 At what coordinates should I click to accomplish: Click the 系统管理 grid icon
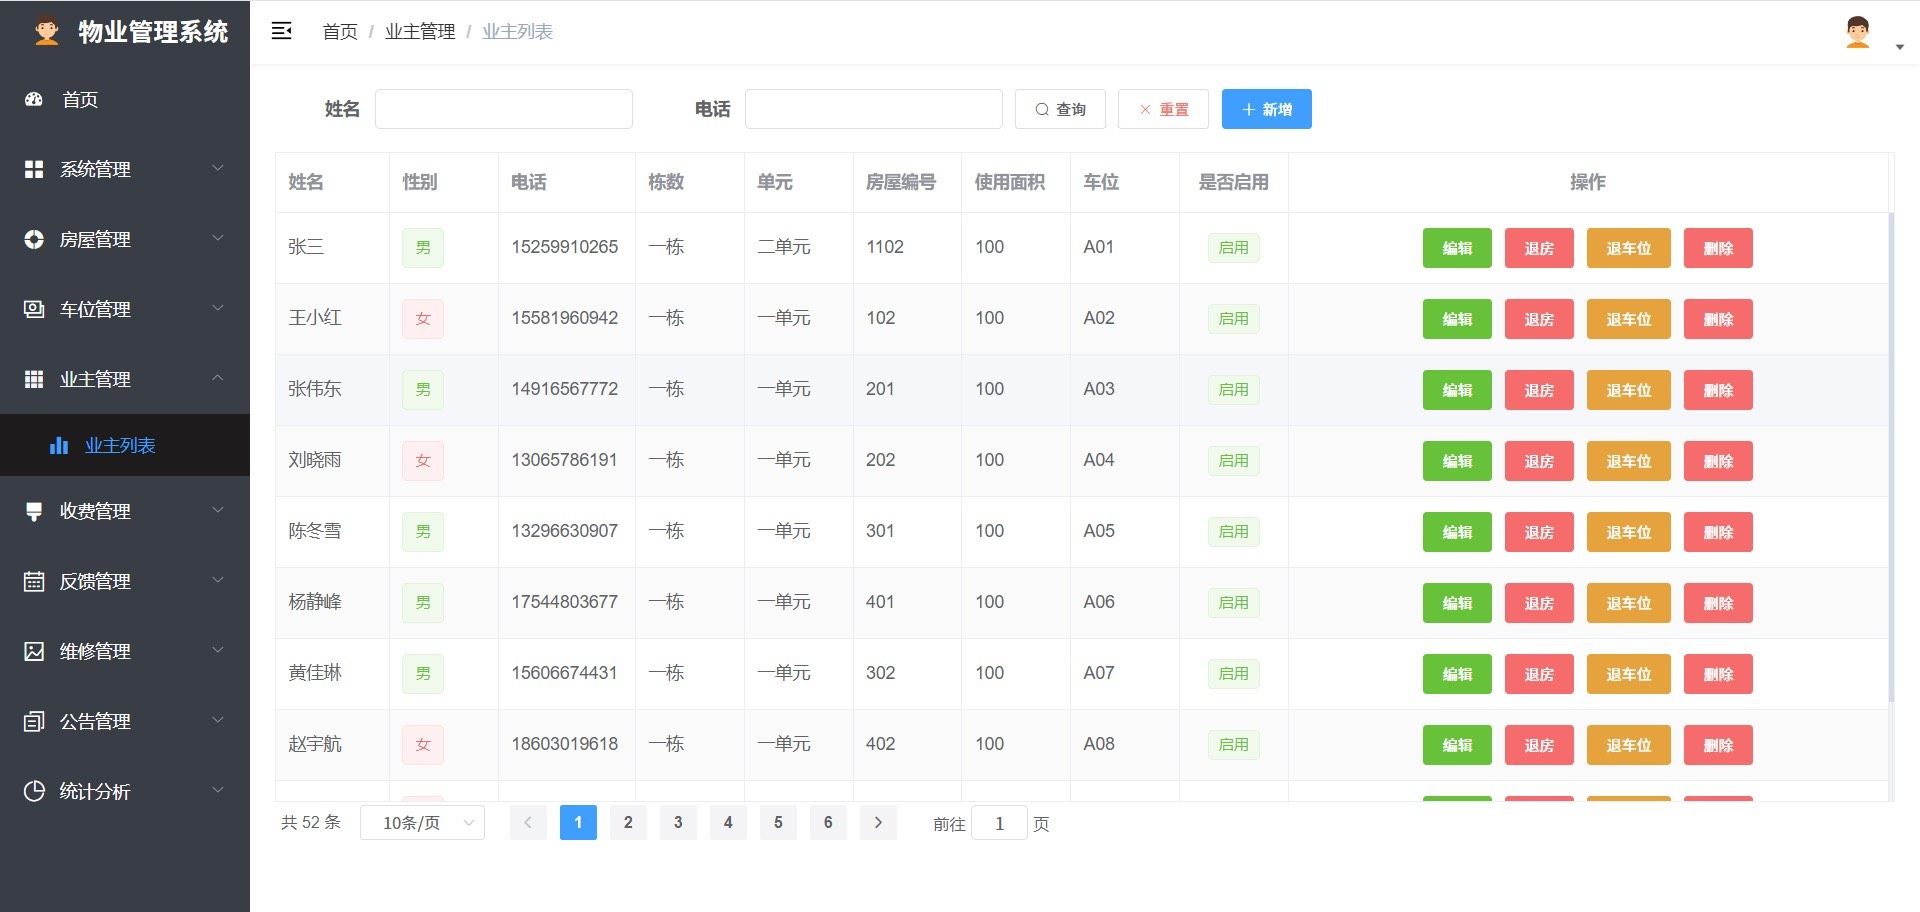coord(34,169)
